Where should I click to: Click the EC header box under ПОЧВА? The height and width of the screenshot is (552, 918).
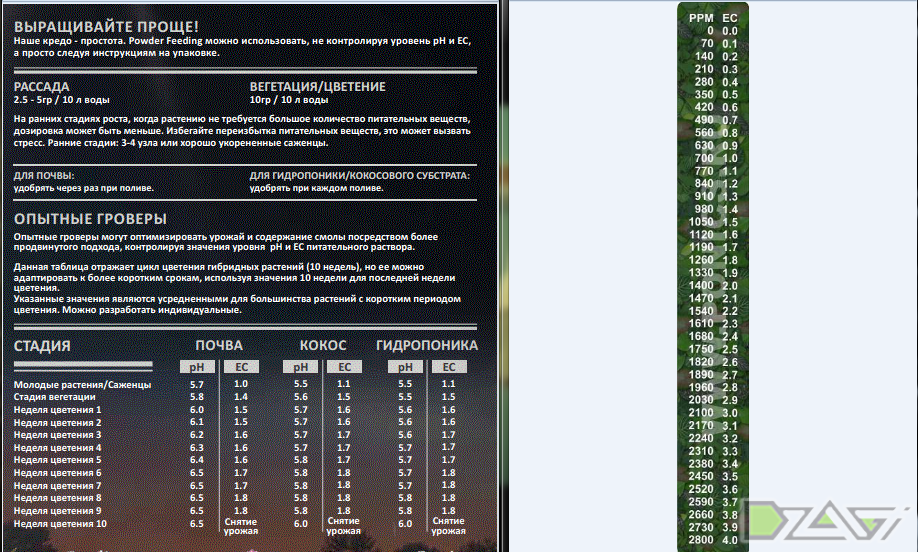[x=241, y=367]
